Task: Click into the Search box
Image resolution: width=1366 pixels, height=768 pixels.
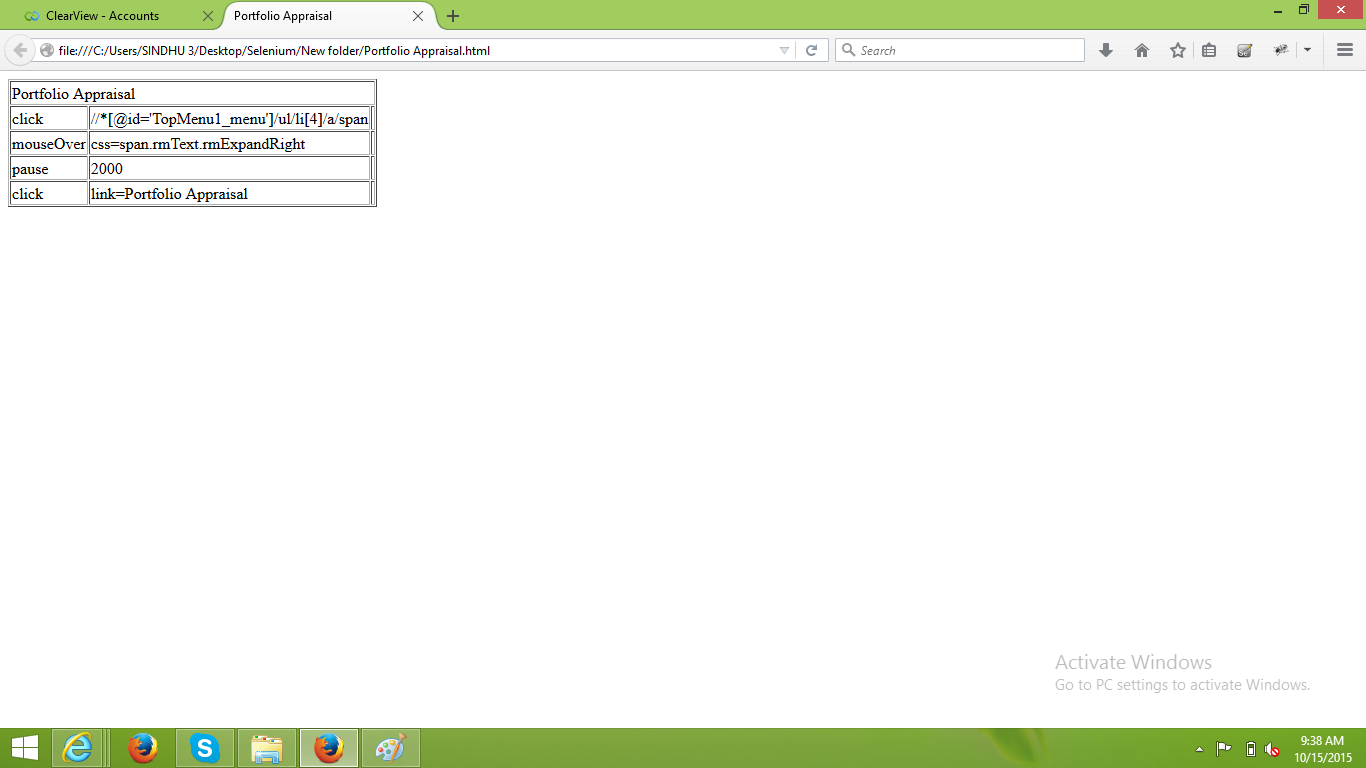Action: click(x=960, y=50)
